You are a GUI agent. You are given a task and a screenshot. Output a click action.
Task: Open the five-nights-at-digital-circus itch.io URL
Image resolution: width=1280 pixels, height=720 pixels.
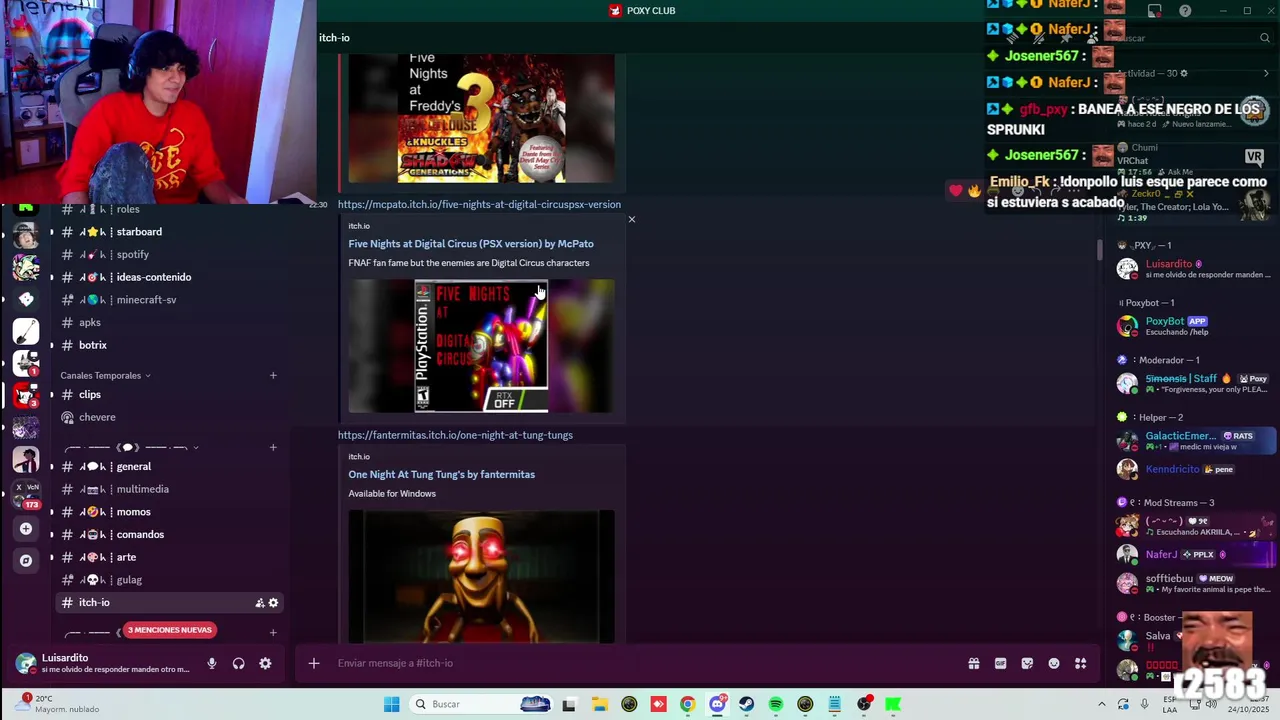click(479, 204)
